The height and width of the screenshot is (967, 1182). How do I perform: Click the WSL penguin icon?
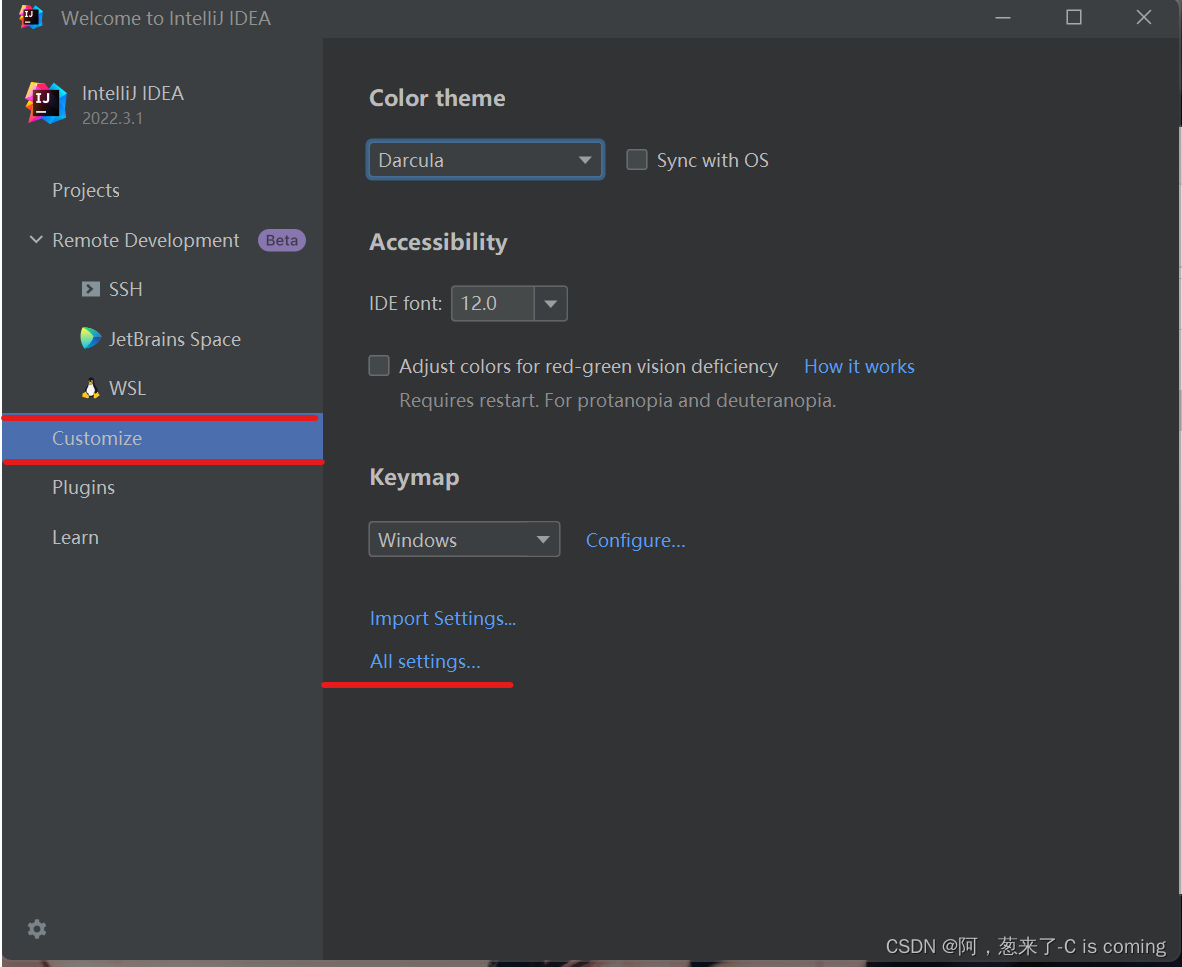(x=90, y=387)
